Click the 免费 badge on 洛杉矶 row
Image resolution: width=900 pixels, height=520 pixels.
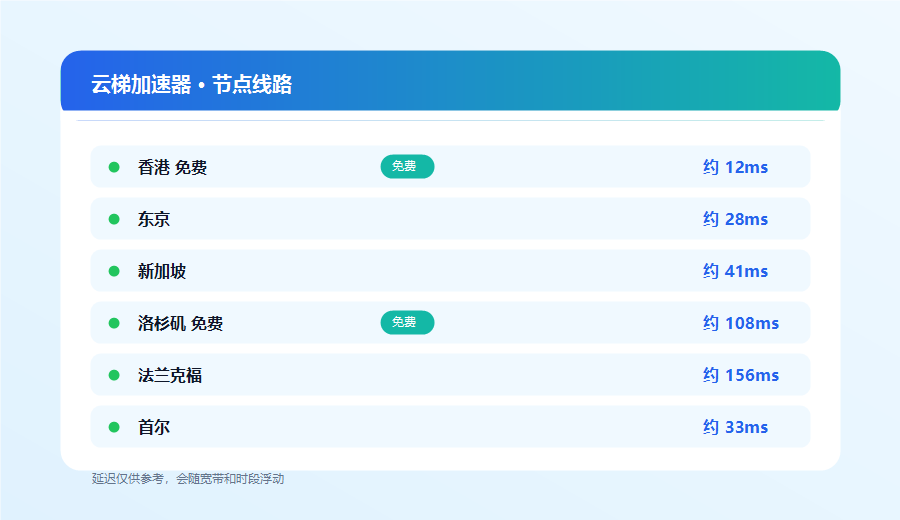click(408, 323)
